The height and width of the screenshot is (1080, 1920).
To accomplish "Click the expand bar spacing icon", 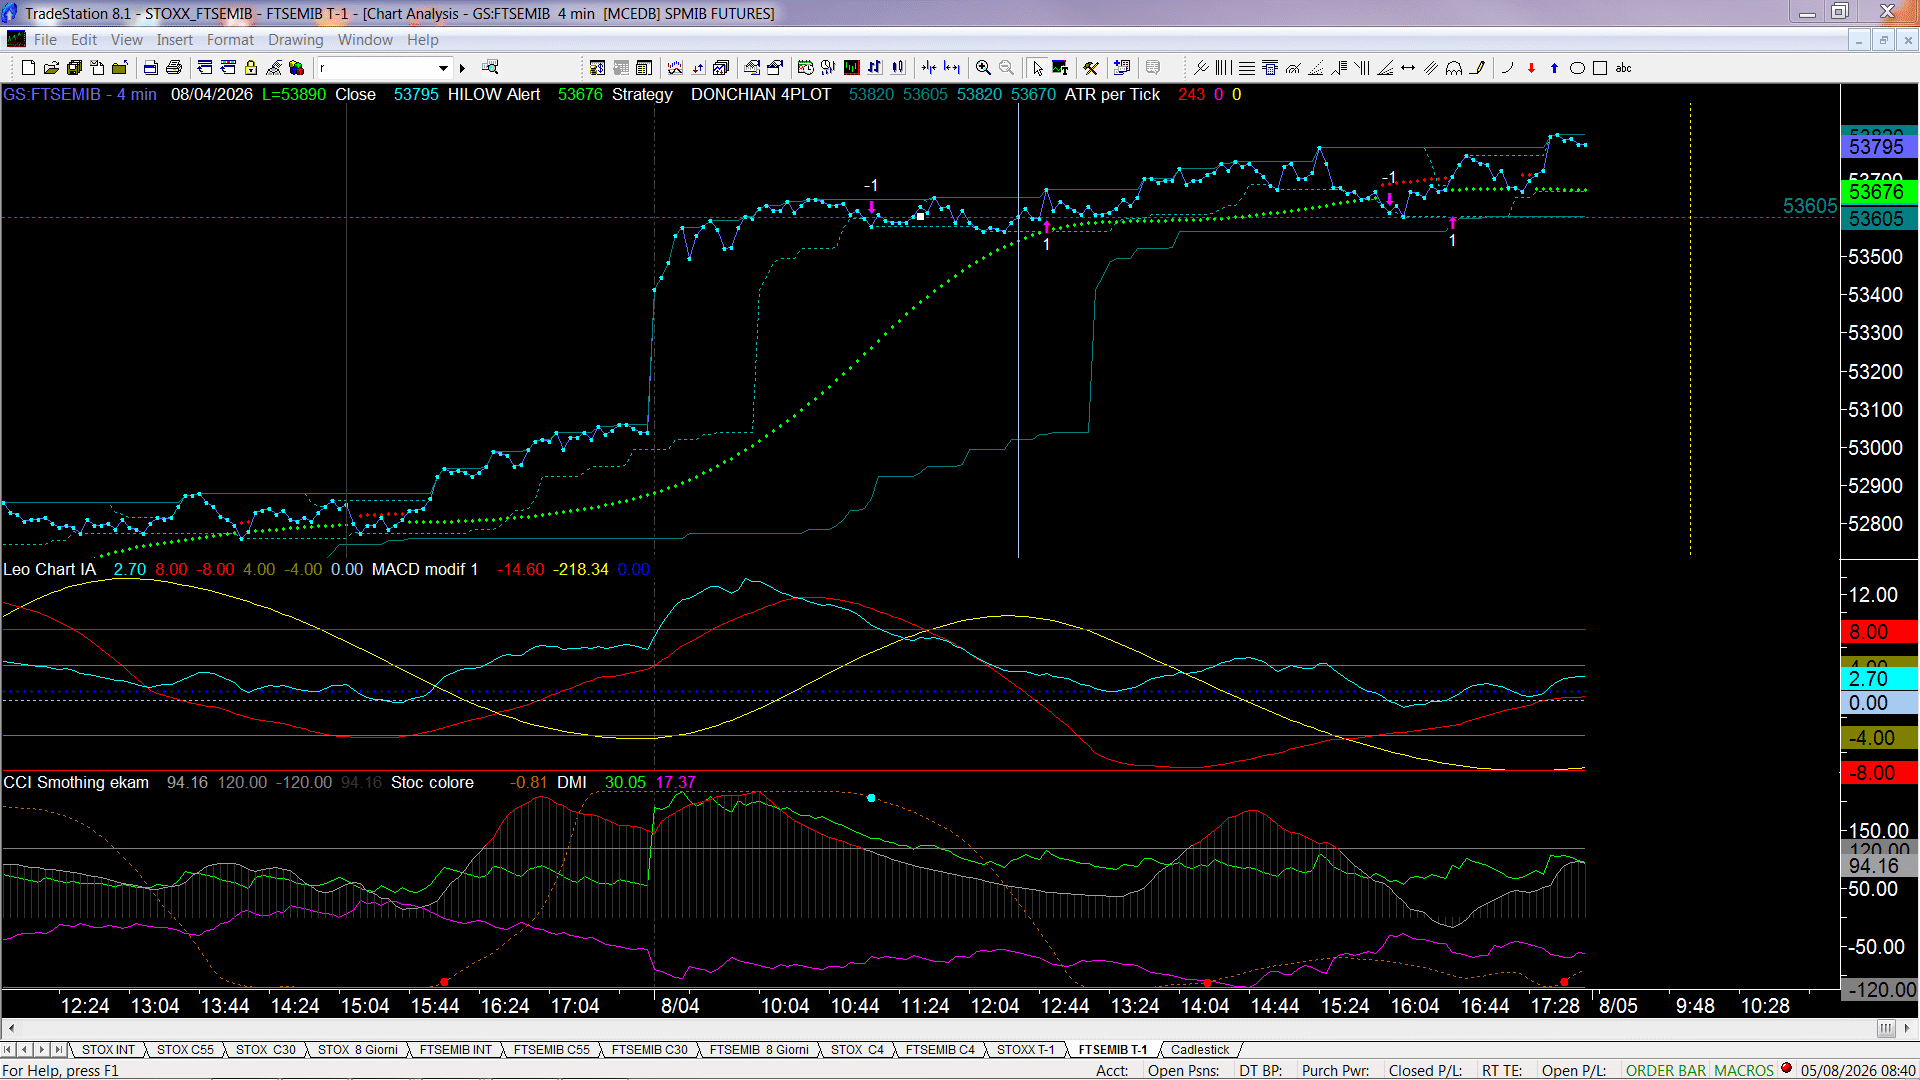I will [952, 68].
